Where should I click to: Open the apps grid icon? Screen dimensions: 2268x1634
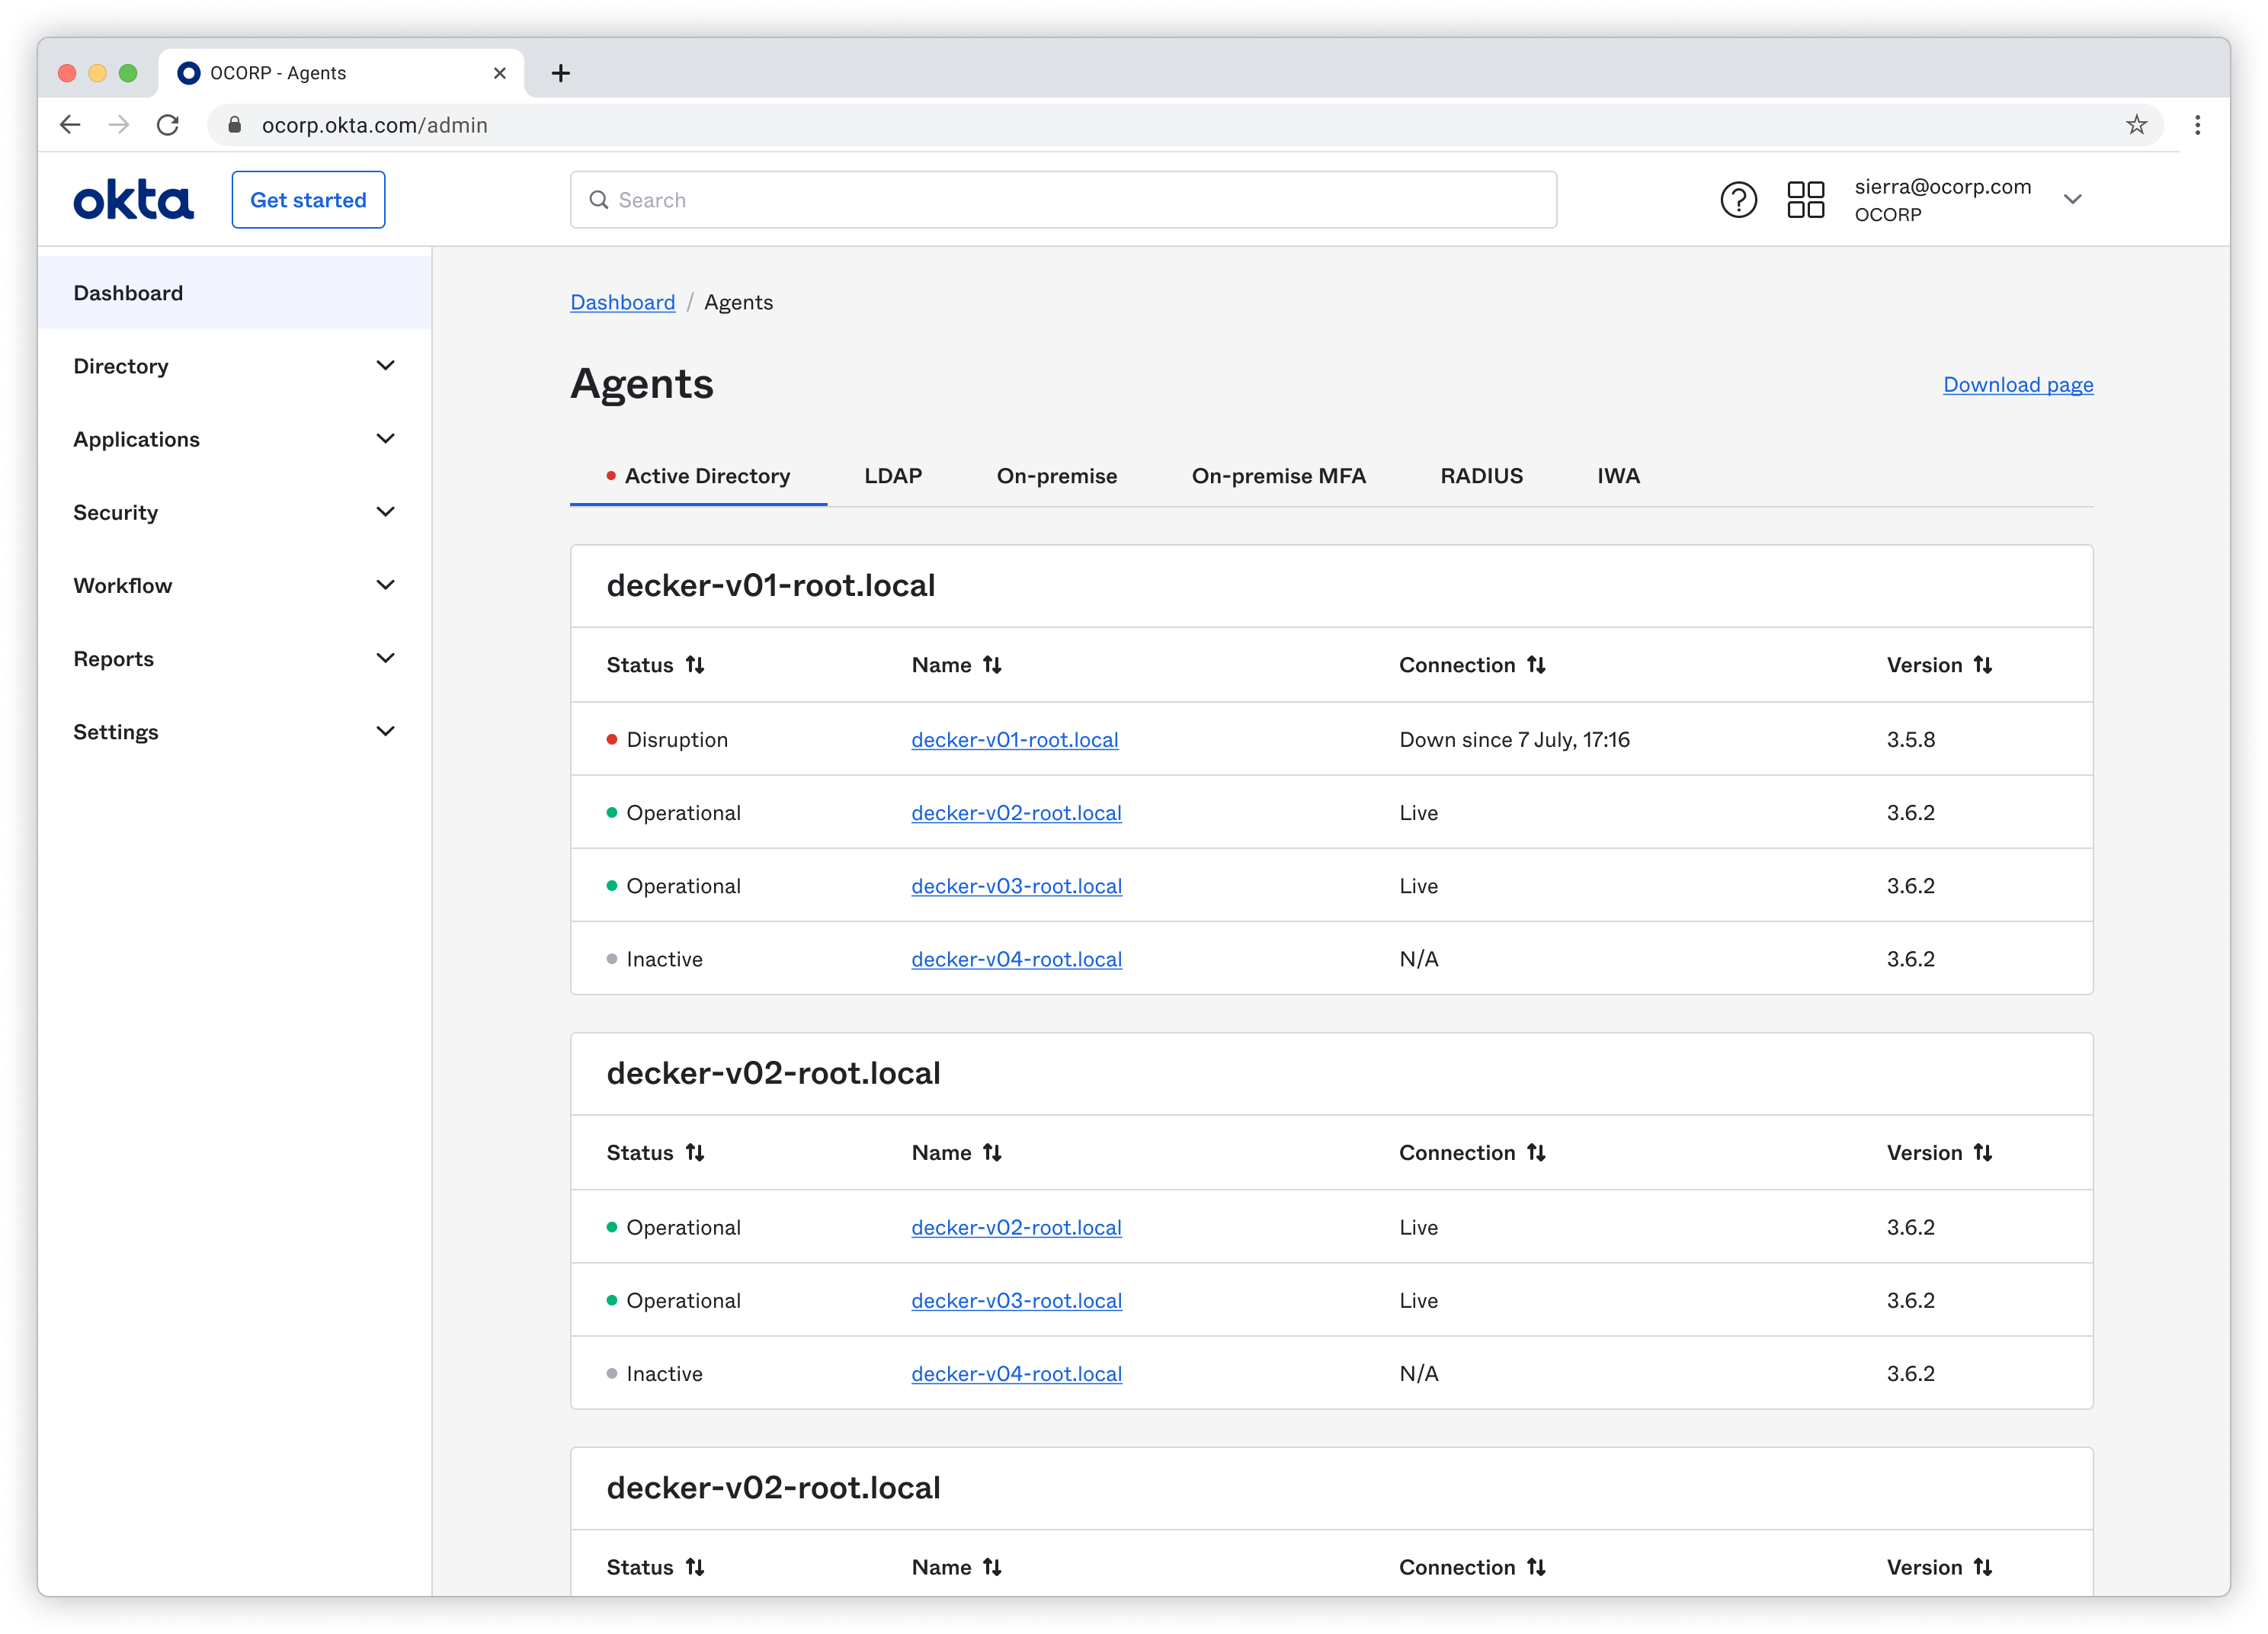[1805, 200]
